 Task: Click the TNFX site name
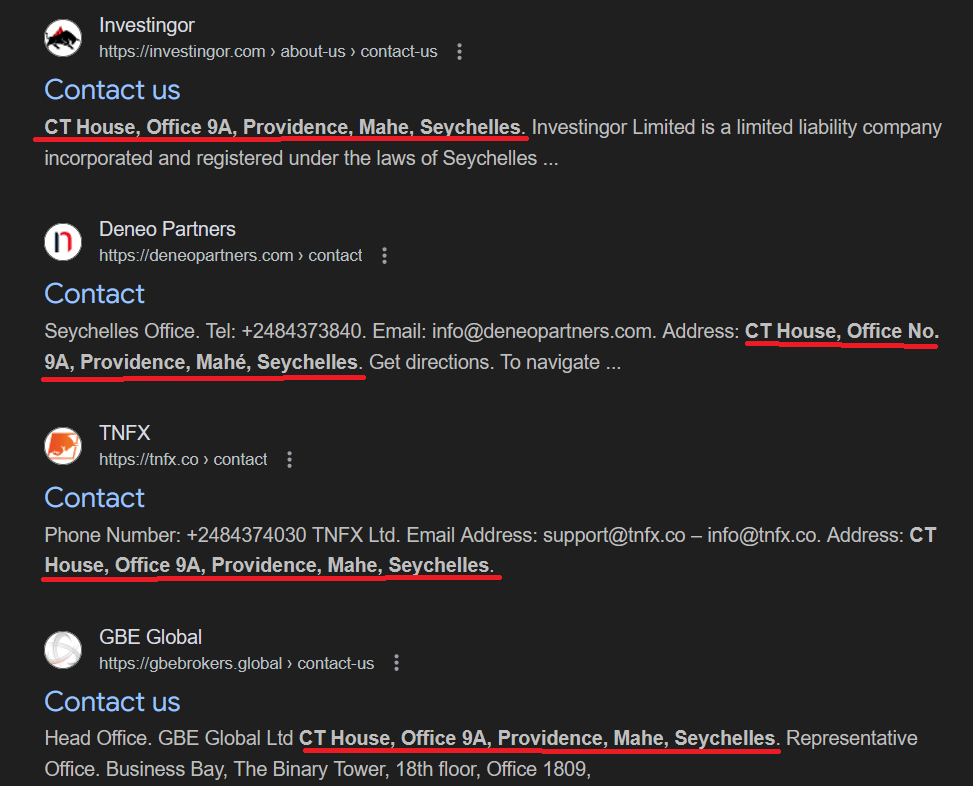(x=125, y=433)
